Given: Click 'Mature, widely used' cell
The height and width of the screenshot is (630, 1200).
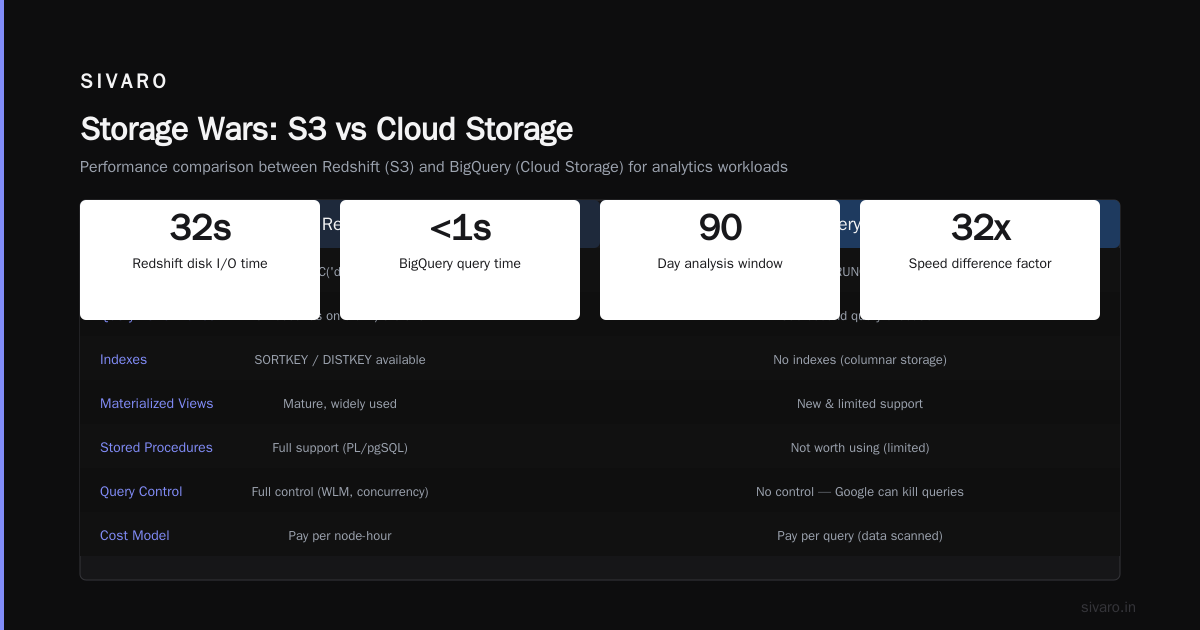Looking at the screenshot, I should 340,404.
